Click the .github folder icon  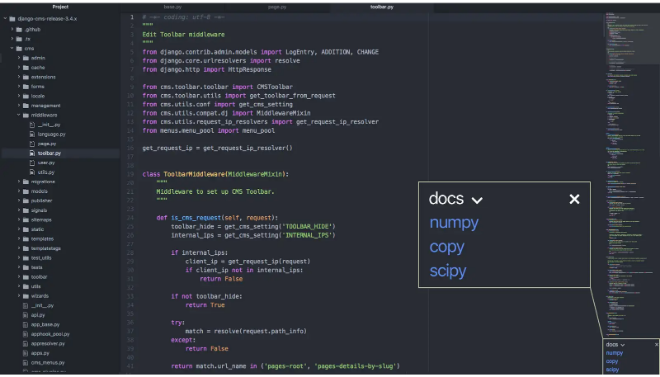(19, 29)
